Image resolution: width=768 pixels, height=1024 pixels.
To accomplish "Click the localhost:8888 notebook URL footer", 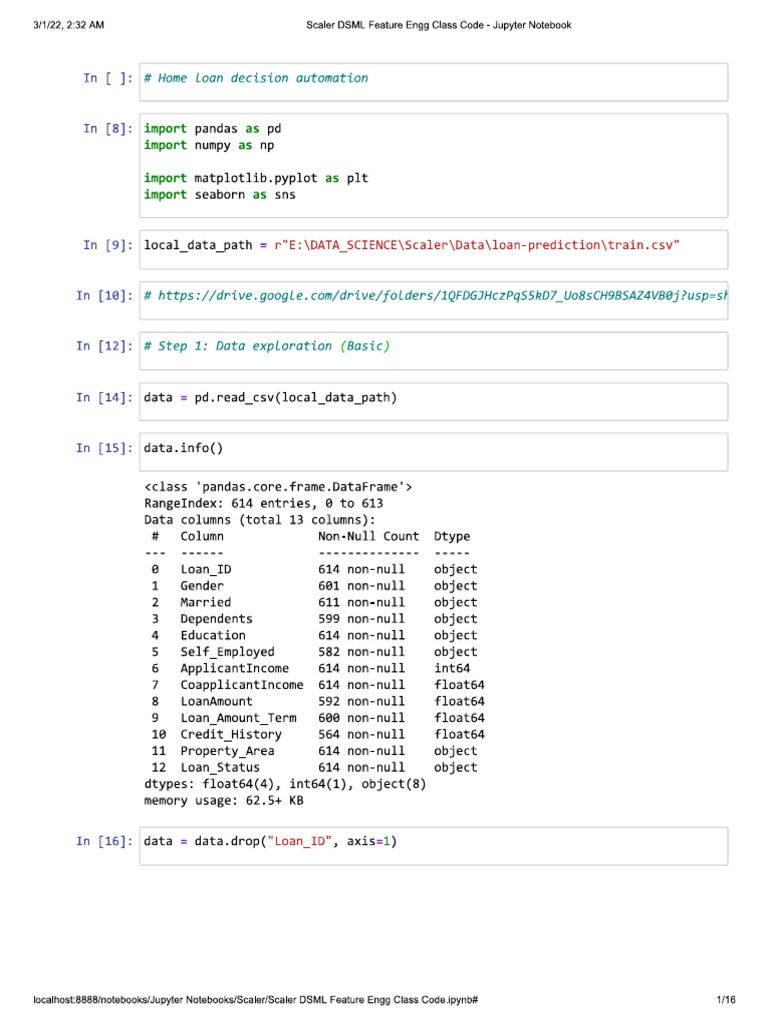I will click(x=255, y=999).
